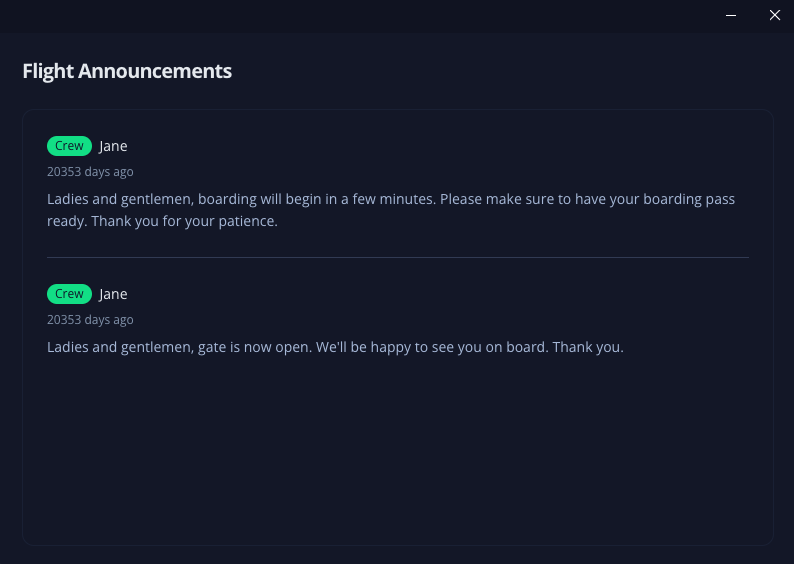
Task: Click the timestamp under the second Jane entry
Action: point(90,320)
